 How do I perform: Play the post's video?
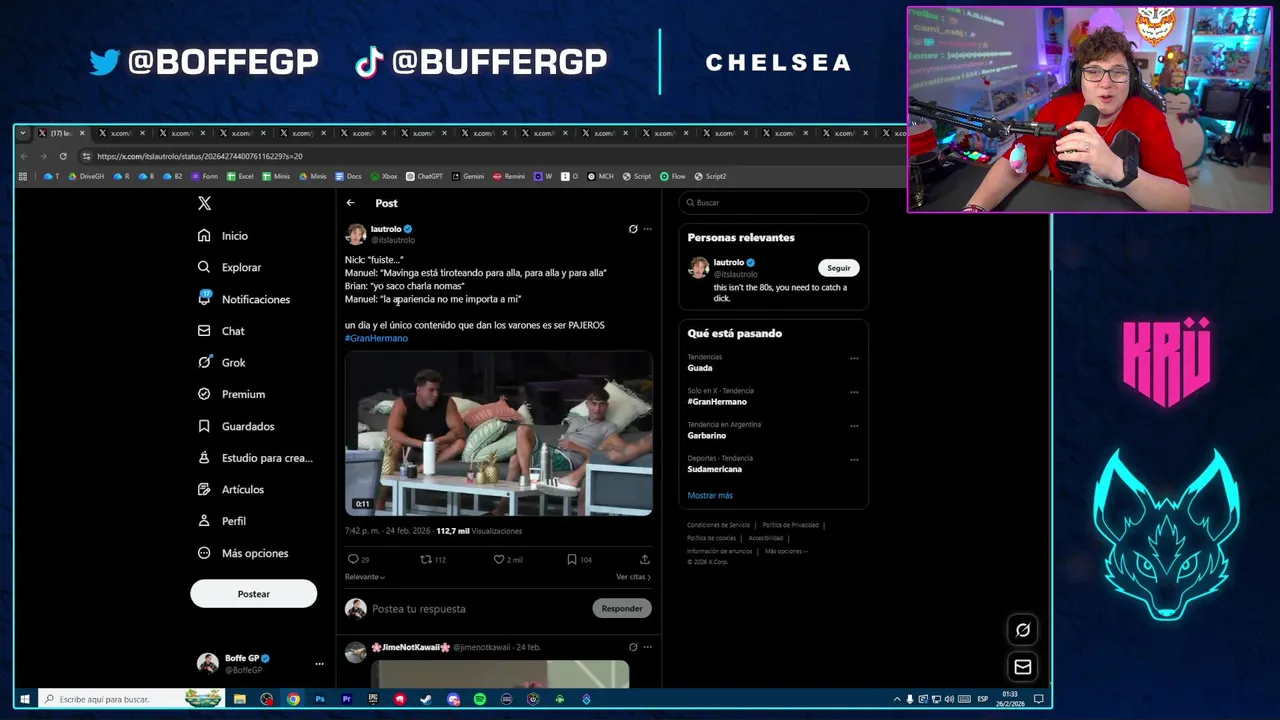[x=499, y=434]
